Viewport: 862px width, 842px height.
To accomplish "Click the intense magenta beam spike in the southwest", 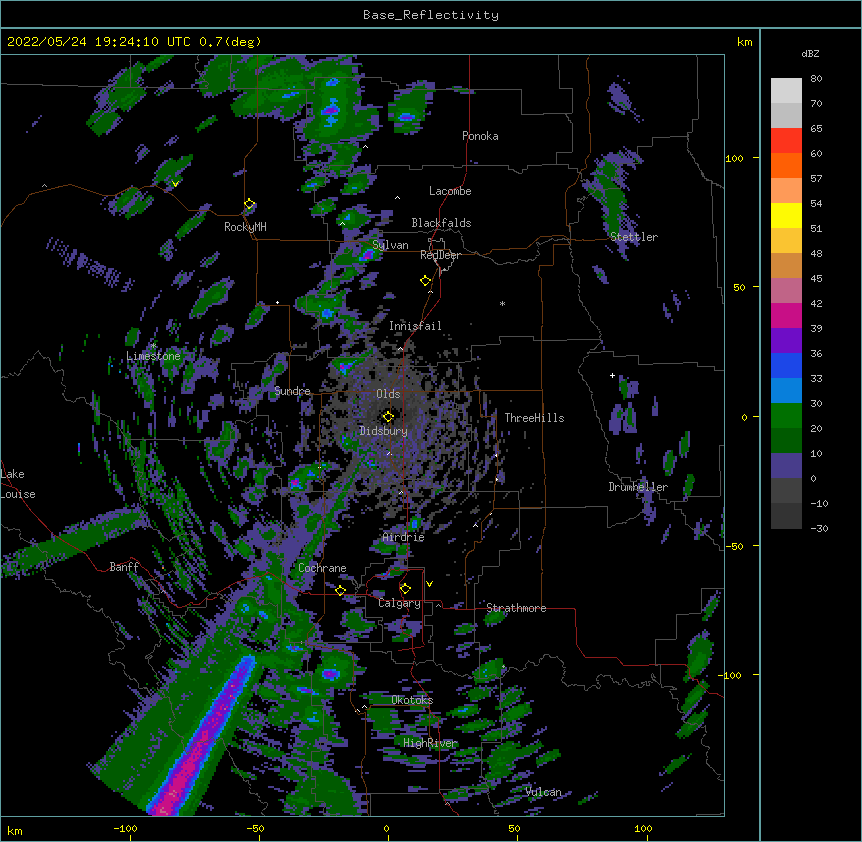I will coord(203,736).
